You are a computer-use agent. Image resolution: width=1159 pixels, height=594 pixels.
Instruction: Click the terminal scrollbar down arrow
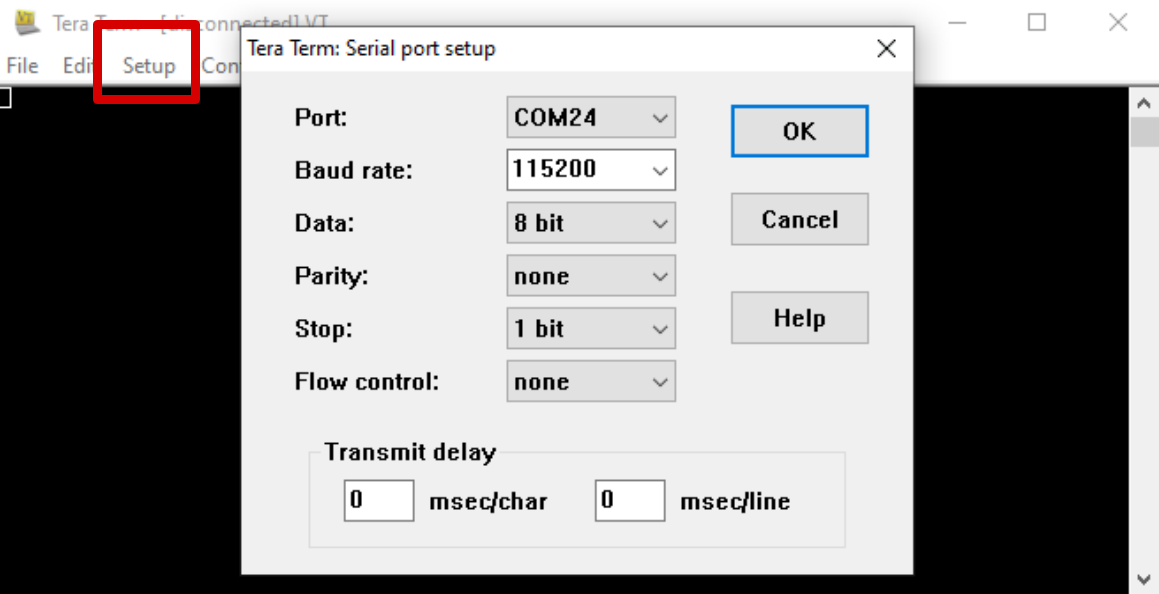[1144, 578]
